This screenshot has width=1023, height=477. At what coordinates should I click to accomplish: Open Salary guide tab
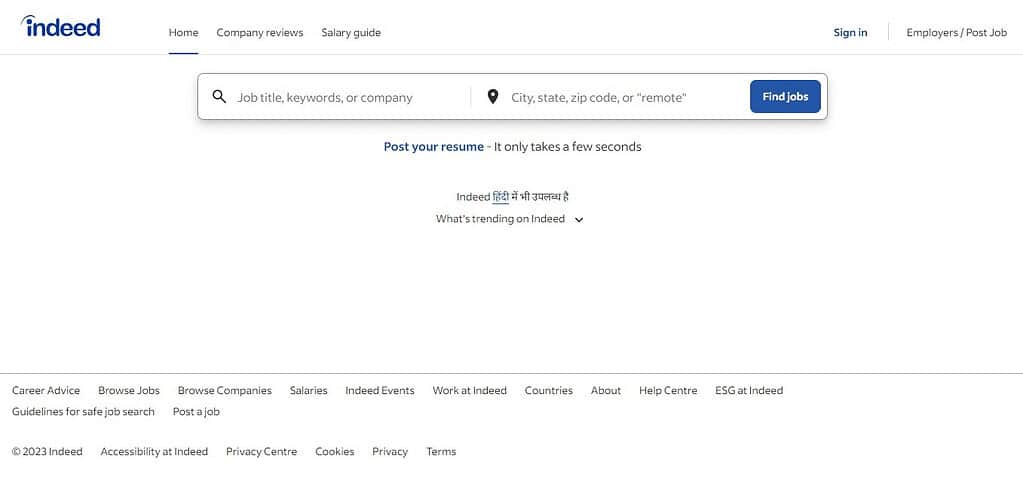coord(351,33)
